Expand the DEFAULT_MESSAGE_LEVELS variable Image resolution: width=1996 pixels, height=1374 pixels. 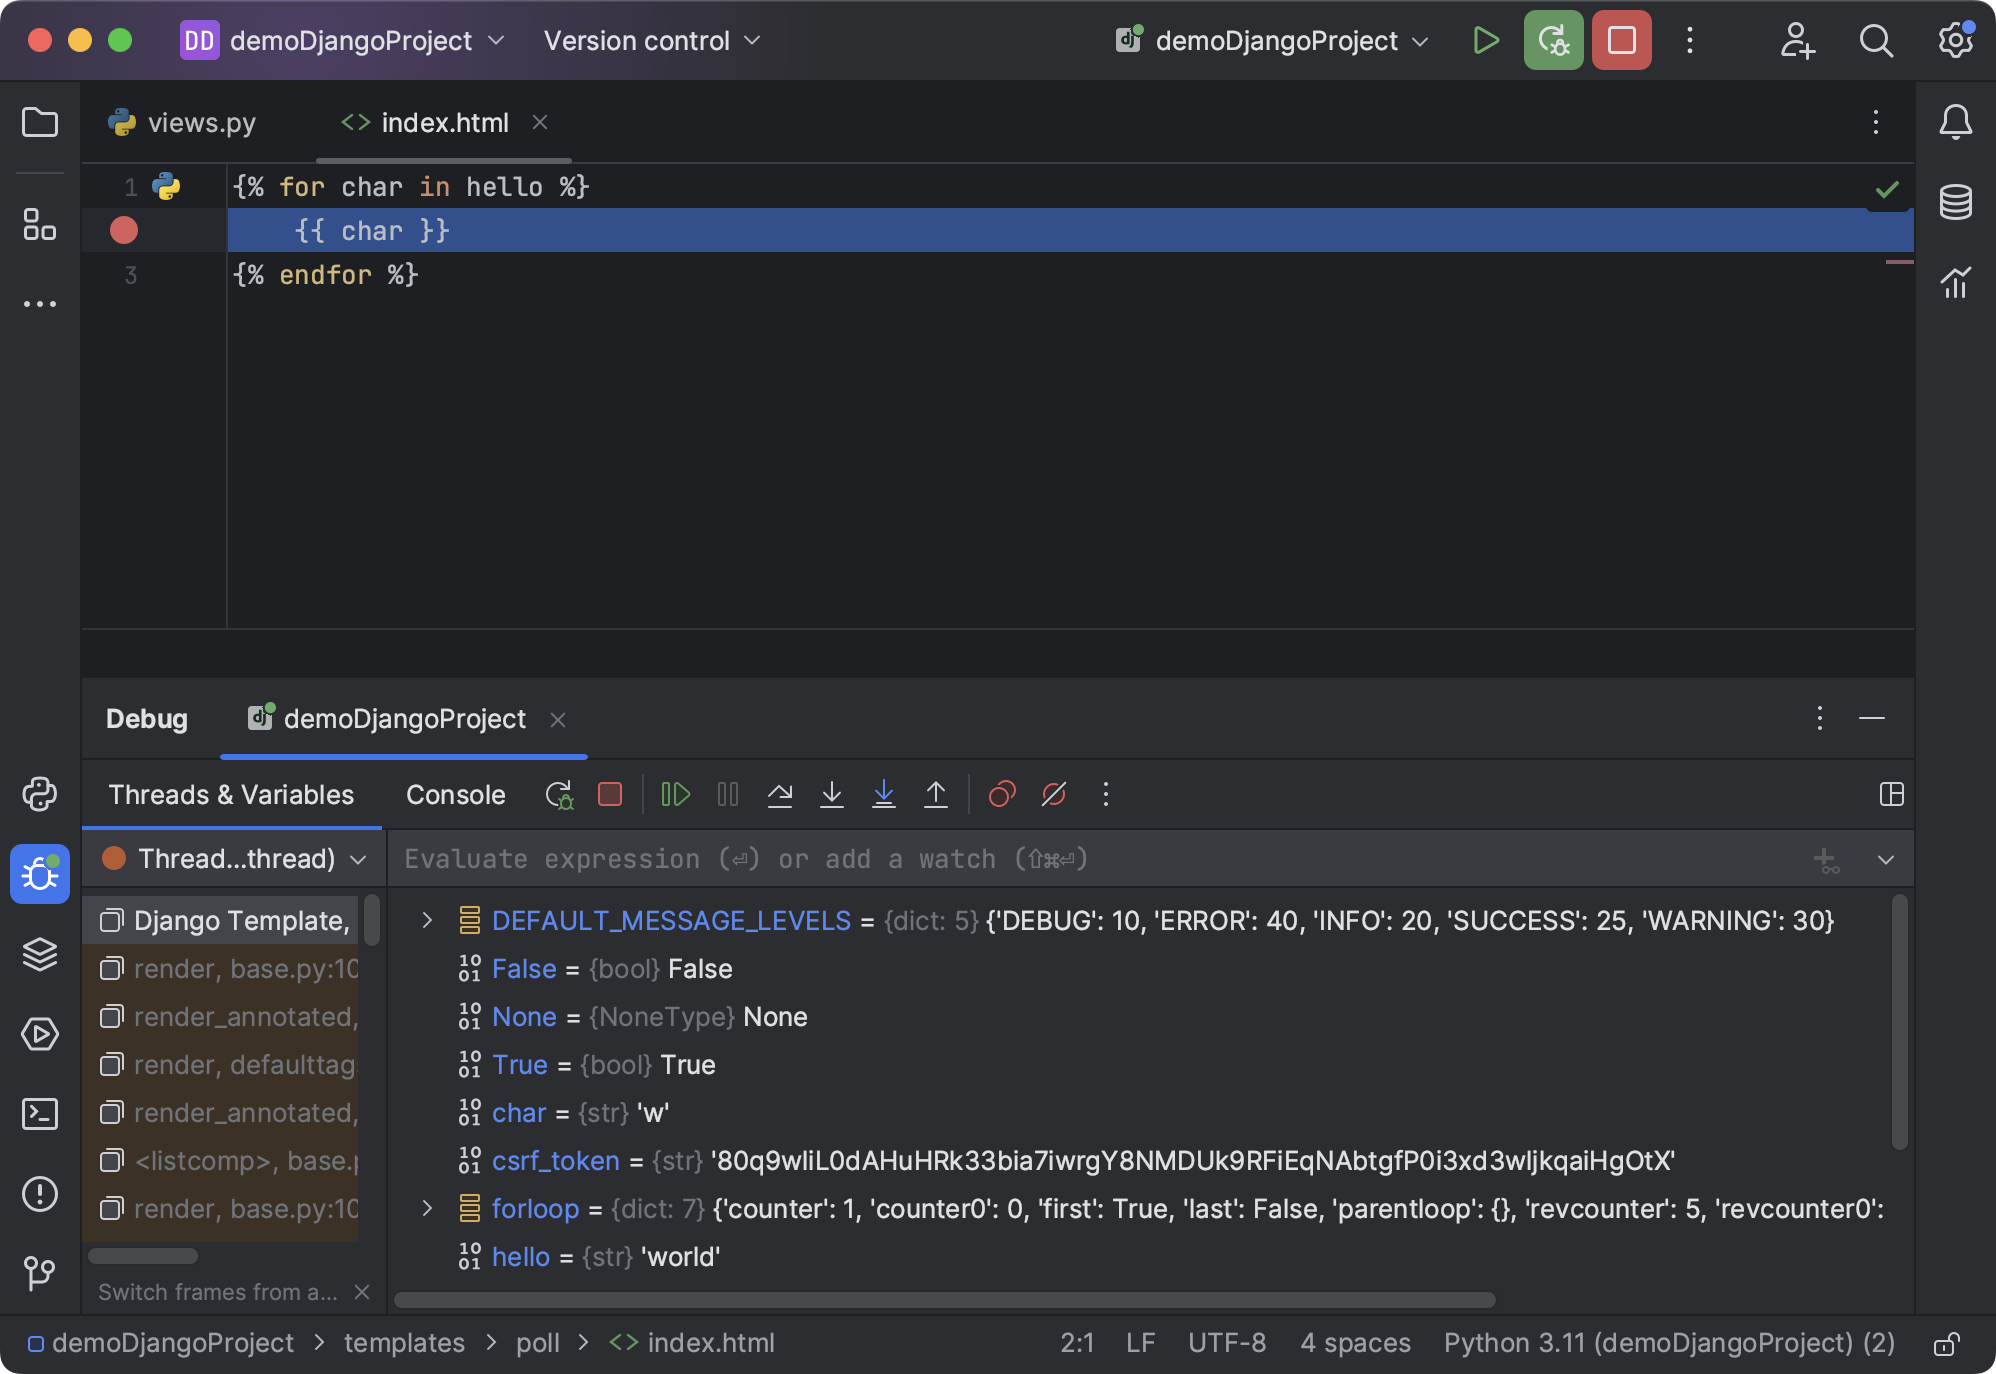[427, 920]
